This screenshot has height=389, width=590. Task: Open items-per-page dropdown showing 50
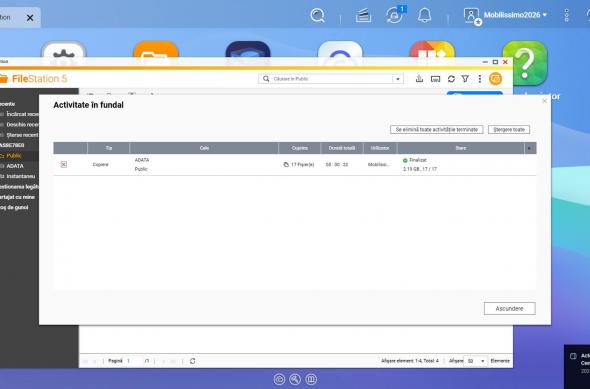coord(476,361)
